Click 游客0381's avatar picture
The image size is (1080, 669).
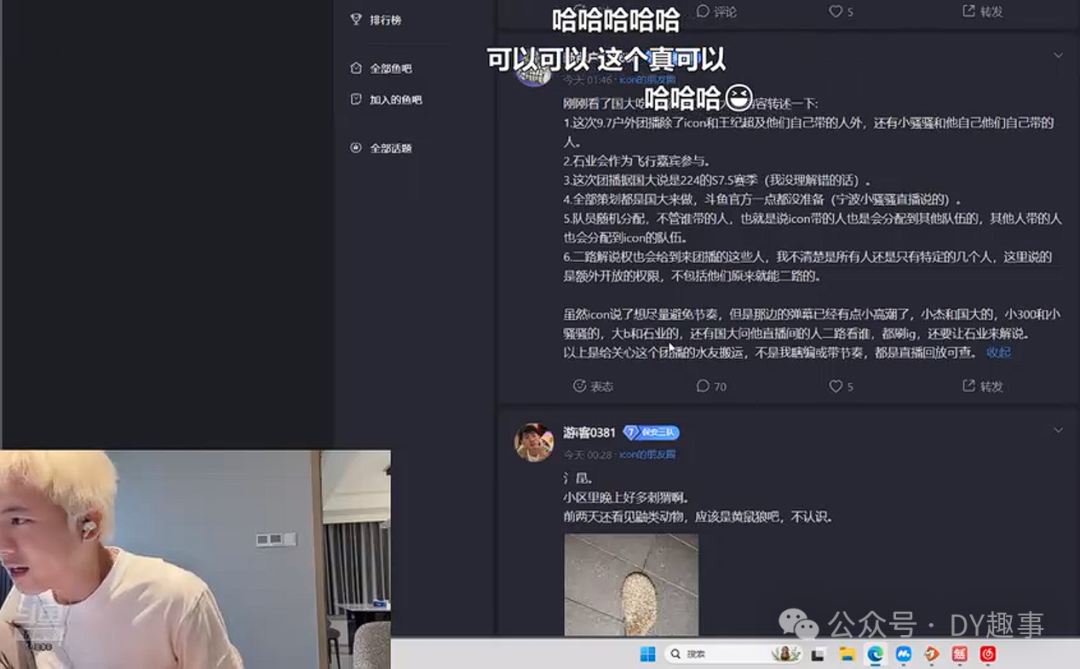pyautogui.click(x=534, y=442)
